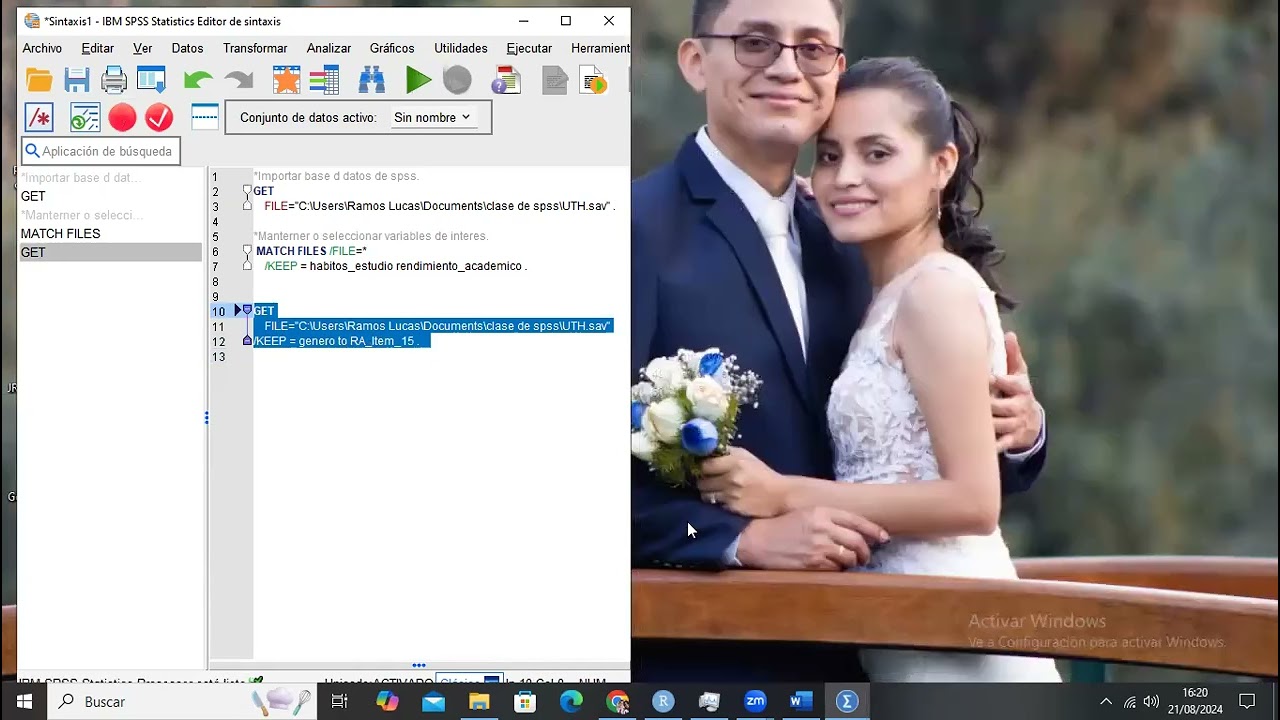Open Word from the taskbar

coord(801,702)
